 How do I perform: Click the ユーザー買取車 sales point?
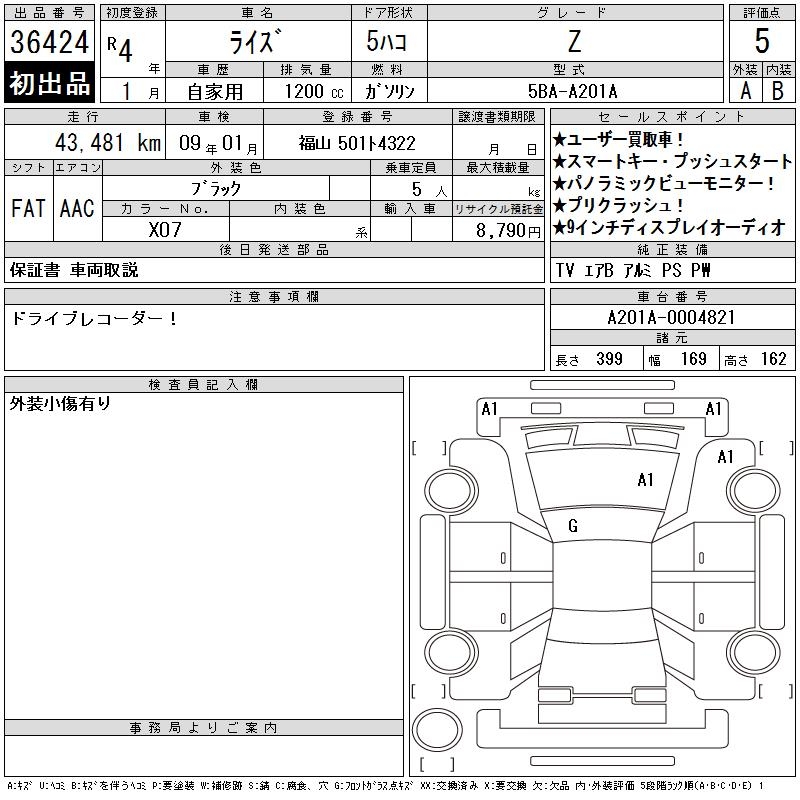click(618, 139)
